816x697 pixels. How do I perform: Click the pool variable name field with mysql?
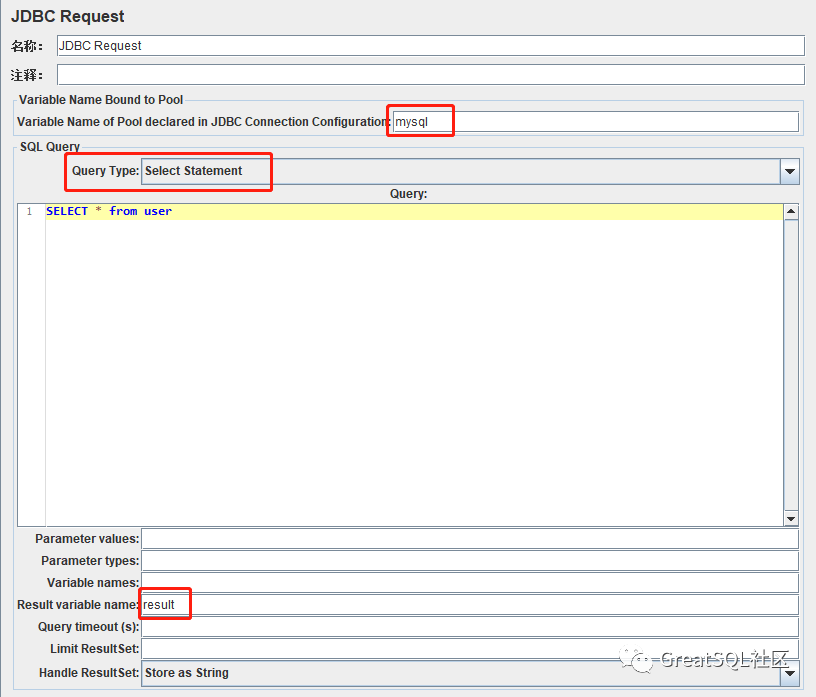(595, 122)
